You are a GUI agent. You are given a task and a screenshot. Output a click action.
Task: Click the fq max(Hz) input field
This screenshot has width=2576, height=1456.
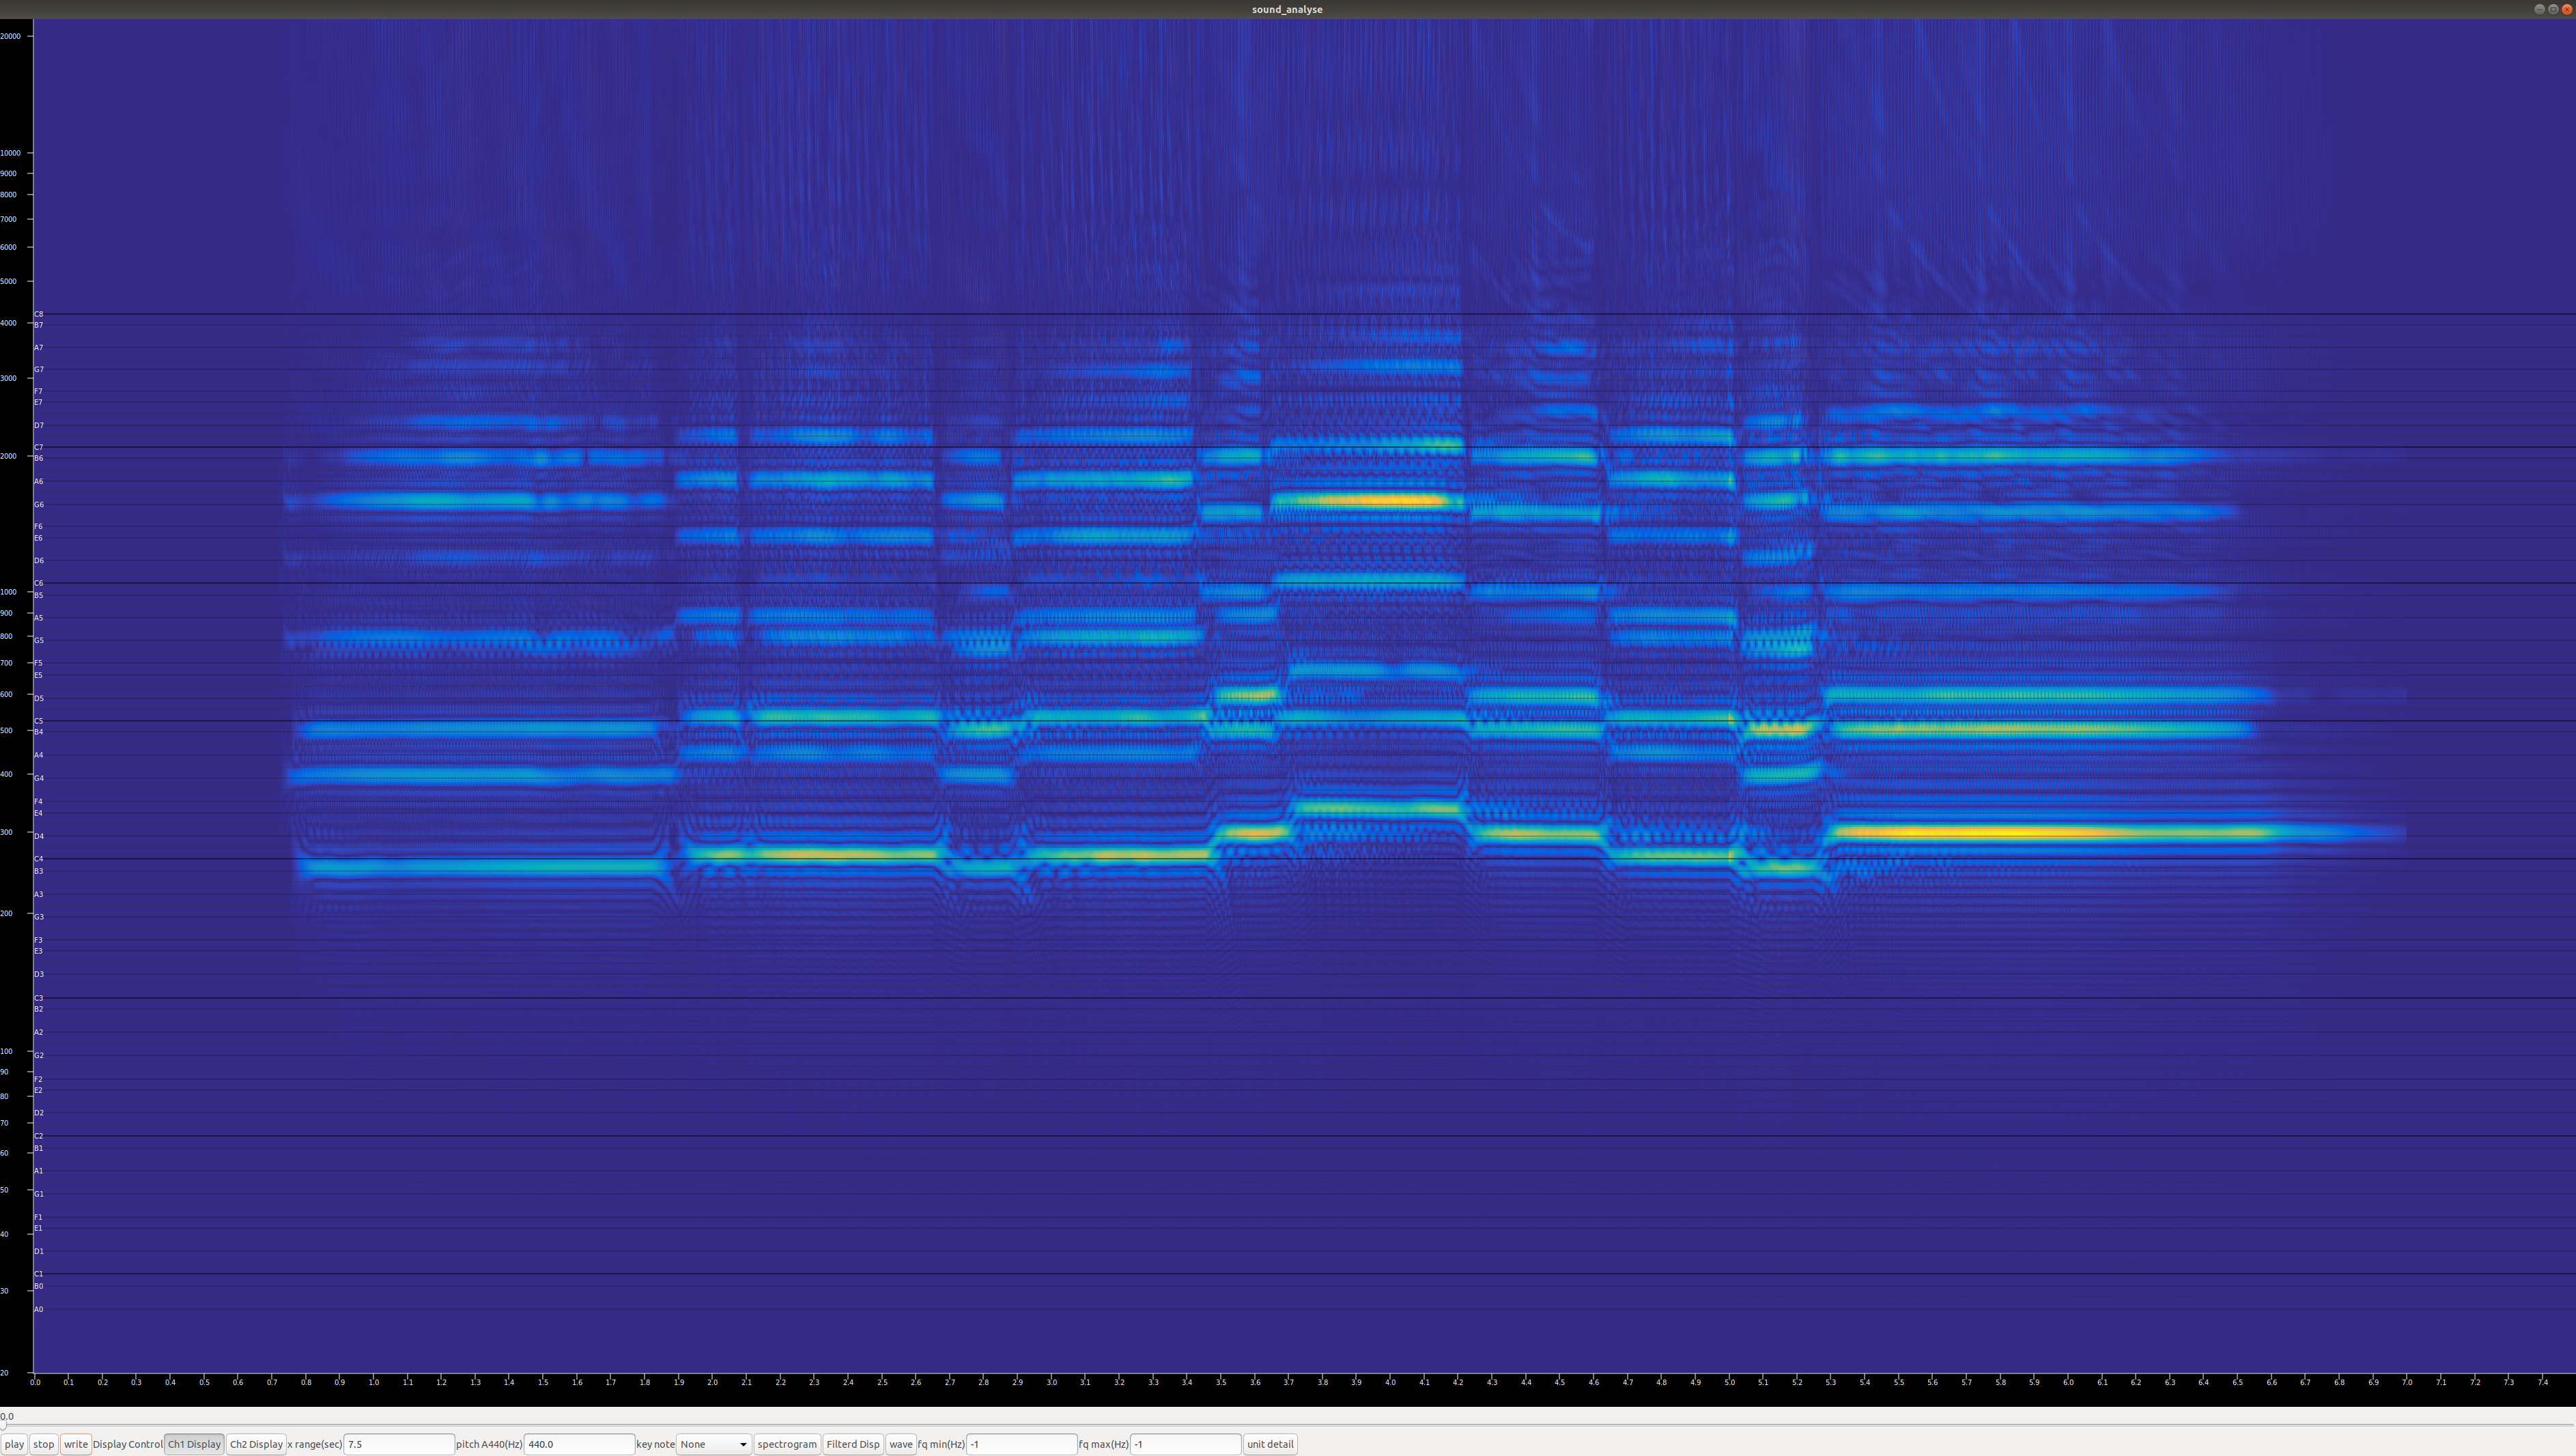point(1185,1444)
